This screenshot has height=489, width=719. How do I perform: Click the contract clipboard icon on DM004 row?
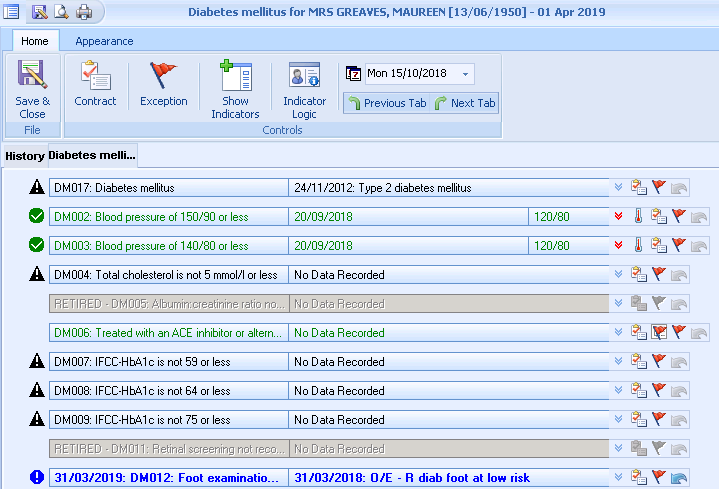coord(639,274)
